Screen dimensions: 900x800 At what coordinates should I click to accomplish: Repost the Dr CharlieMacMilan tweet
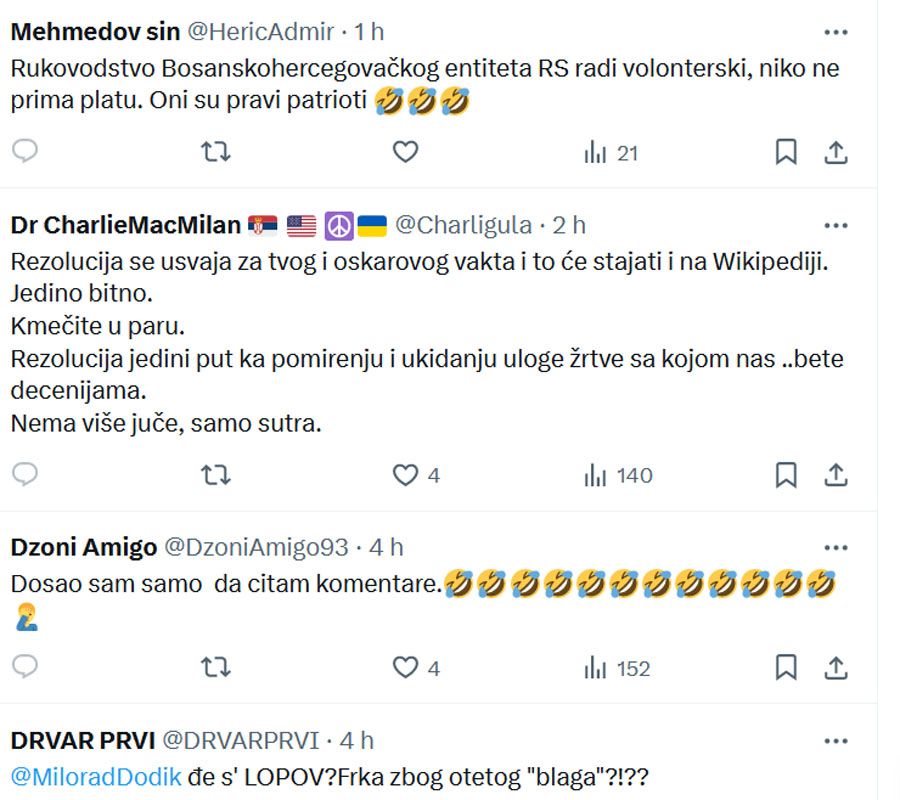(216, 475)
